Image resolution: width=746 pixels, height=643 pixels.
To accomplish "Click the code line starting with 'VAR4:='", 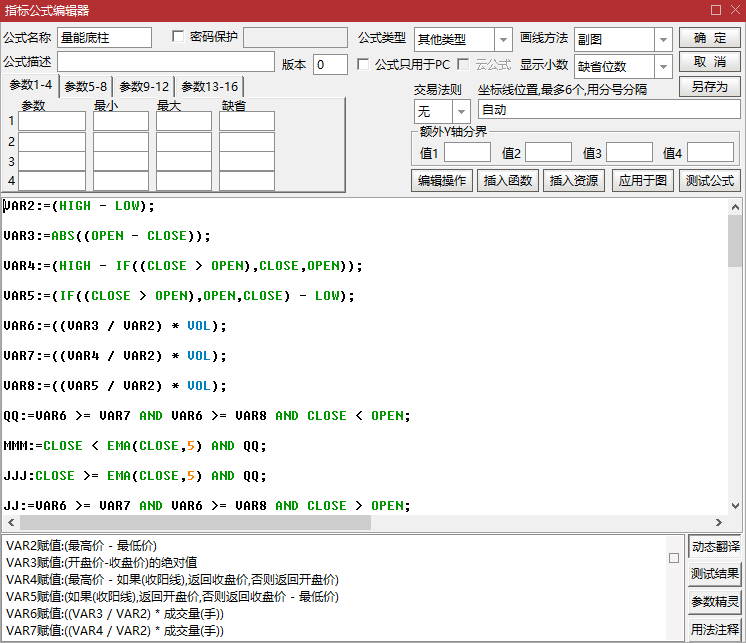I will pyautogui.click(x=183, y=266).
